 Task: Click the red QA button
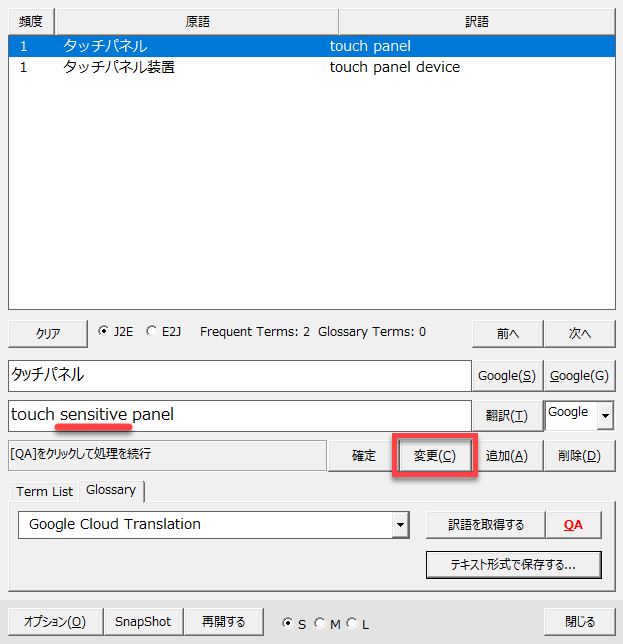(573, 524)
